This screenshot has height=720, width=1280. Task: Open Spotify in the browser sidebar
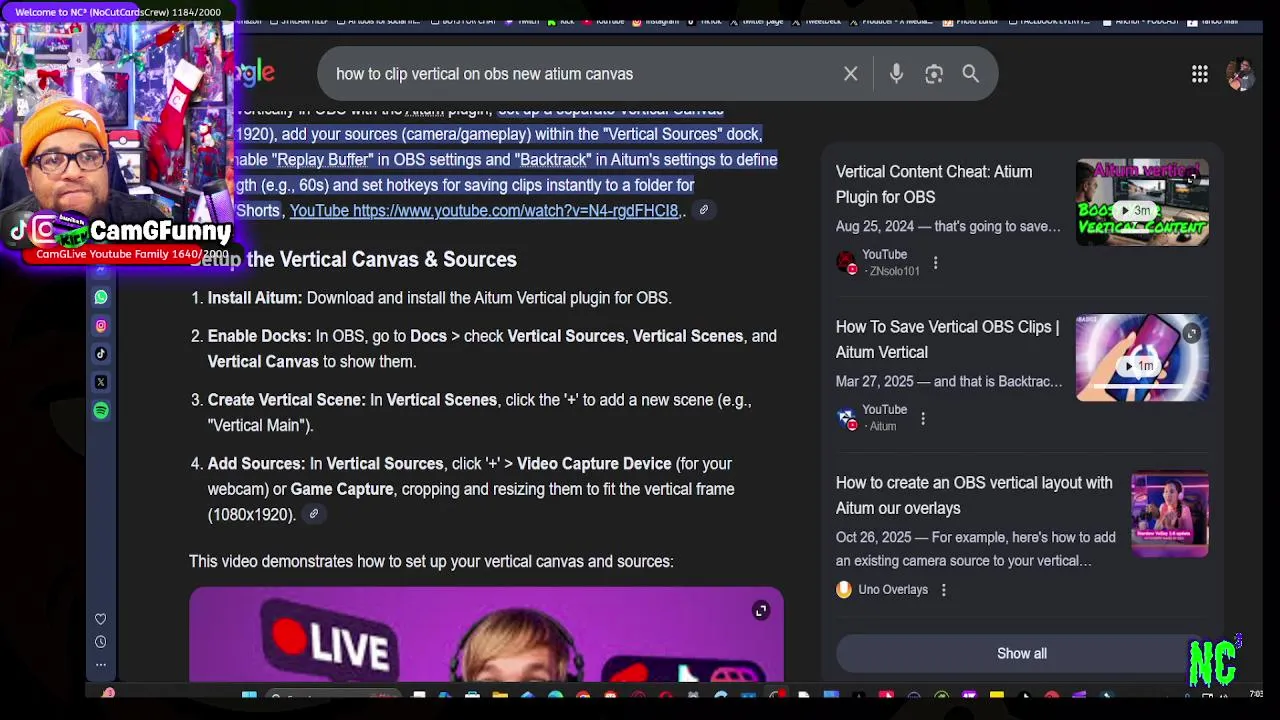101,410
